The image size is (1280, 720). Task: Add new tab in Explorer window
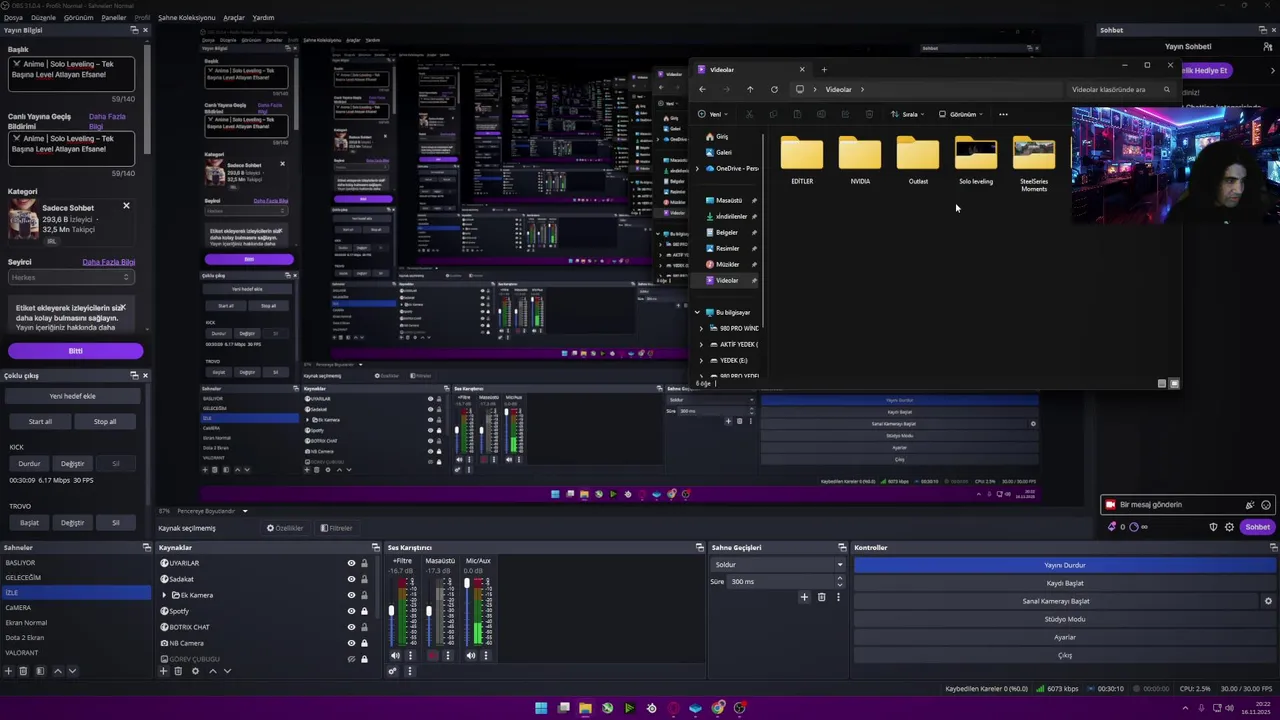(x=824, y=69)
